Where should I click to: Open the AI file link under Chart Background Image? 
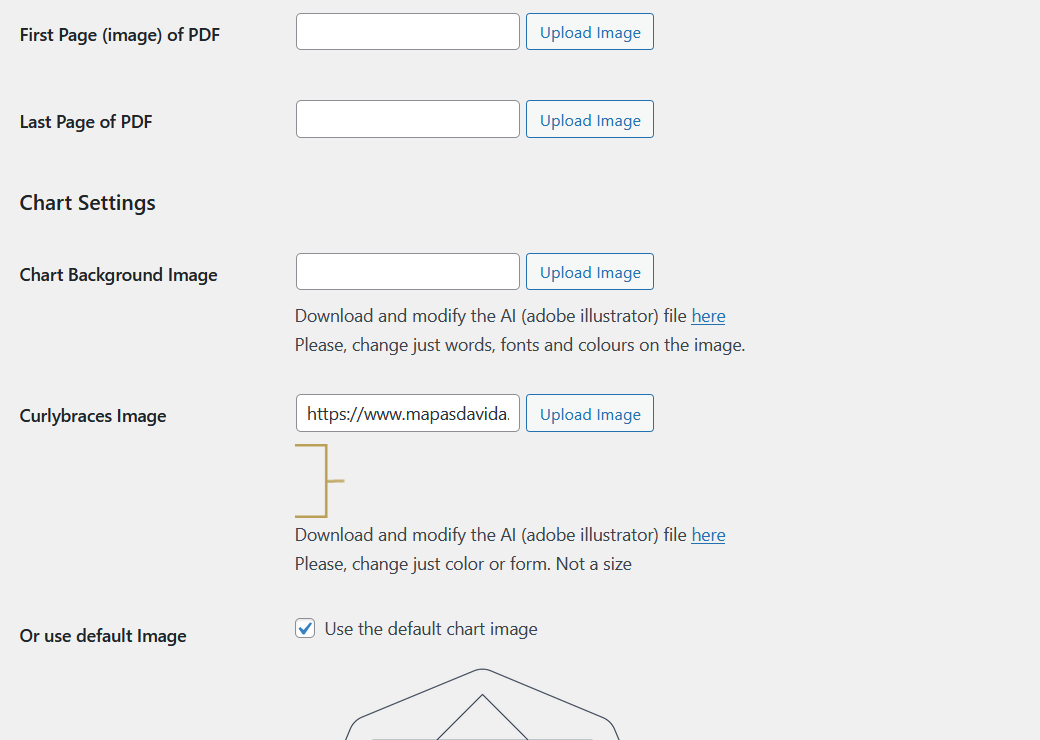point(708,315)
